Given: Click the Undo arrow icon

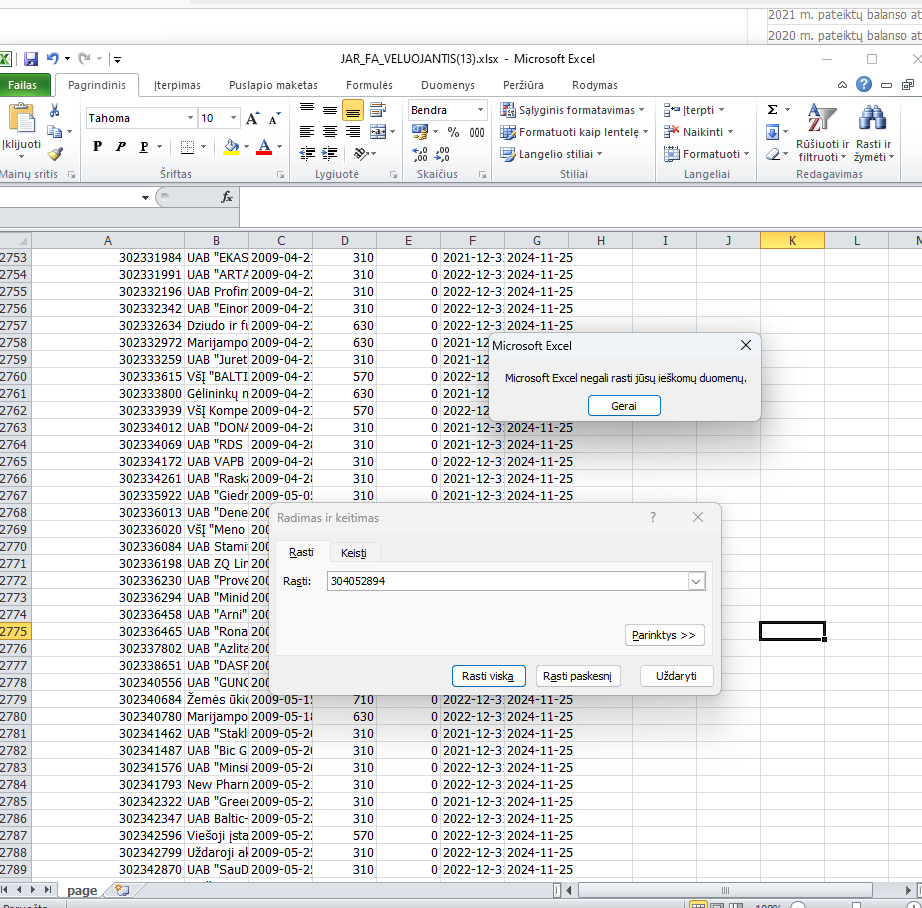Looking at the screenshot, I should [x=52, y=59].
